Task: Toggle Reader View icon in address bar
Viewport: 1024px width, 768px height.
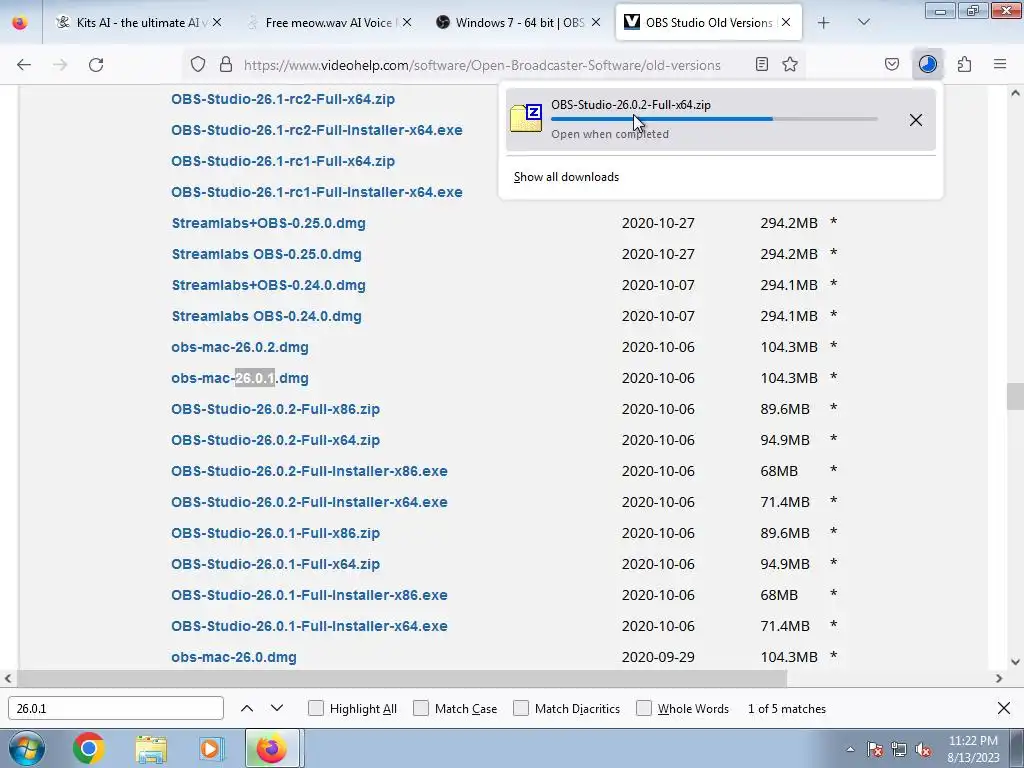Action: coord(761,65)
